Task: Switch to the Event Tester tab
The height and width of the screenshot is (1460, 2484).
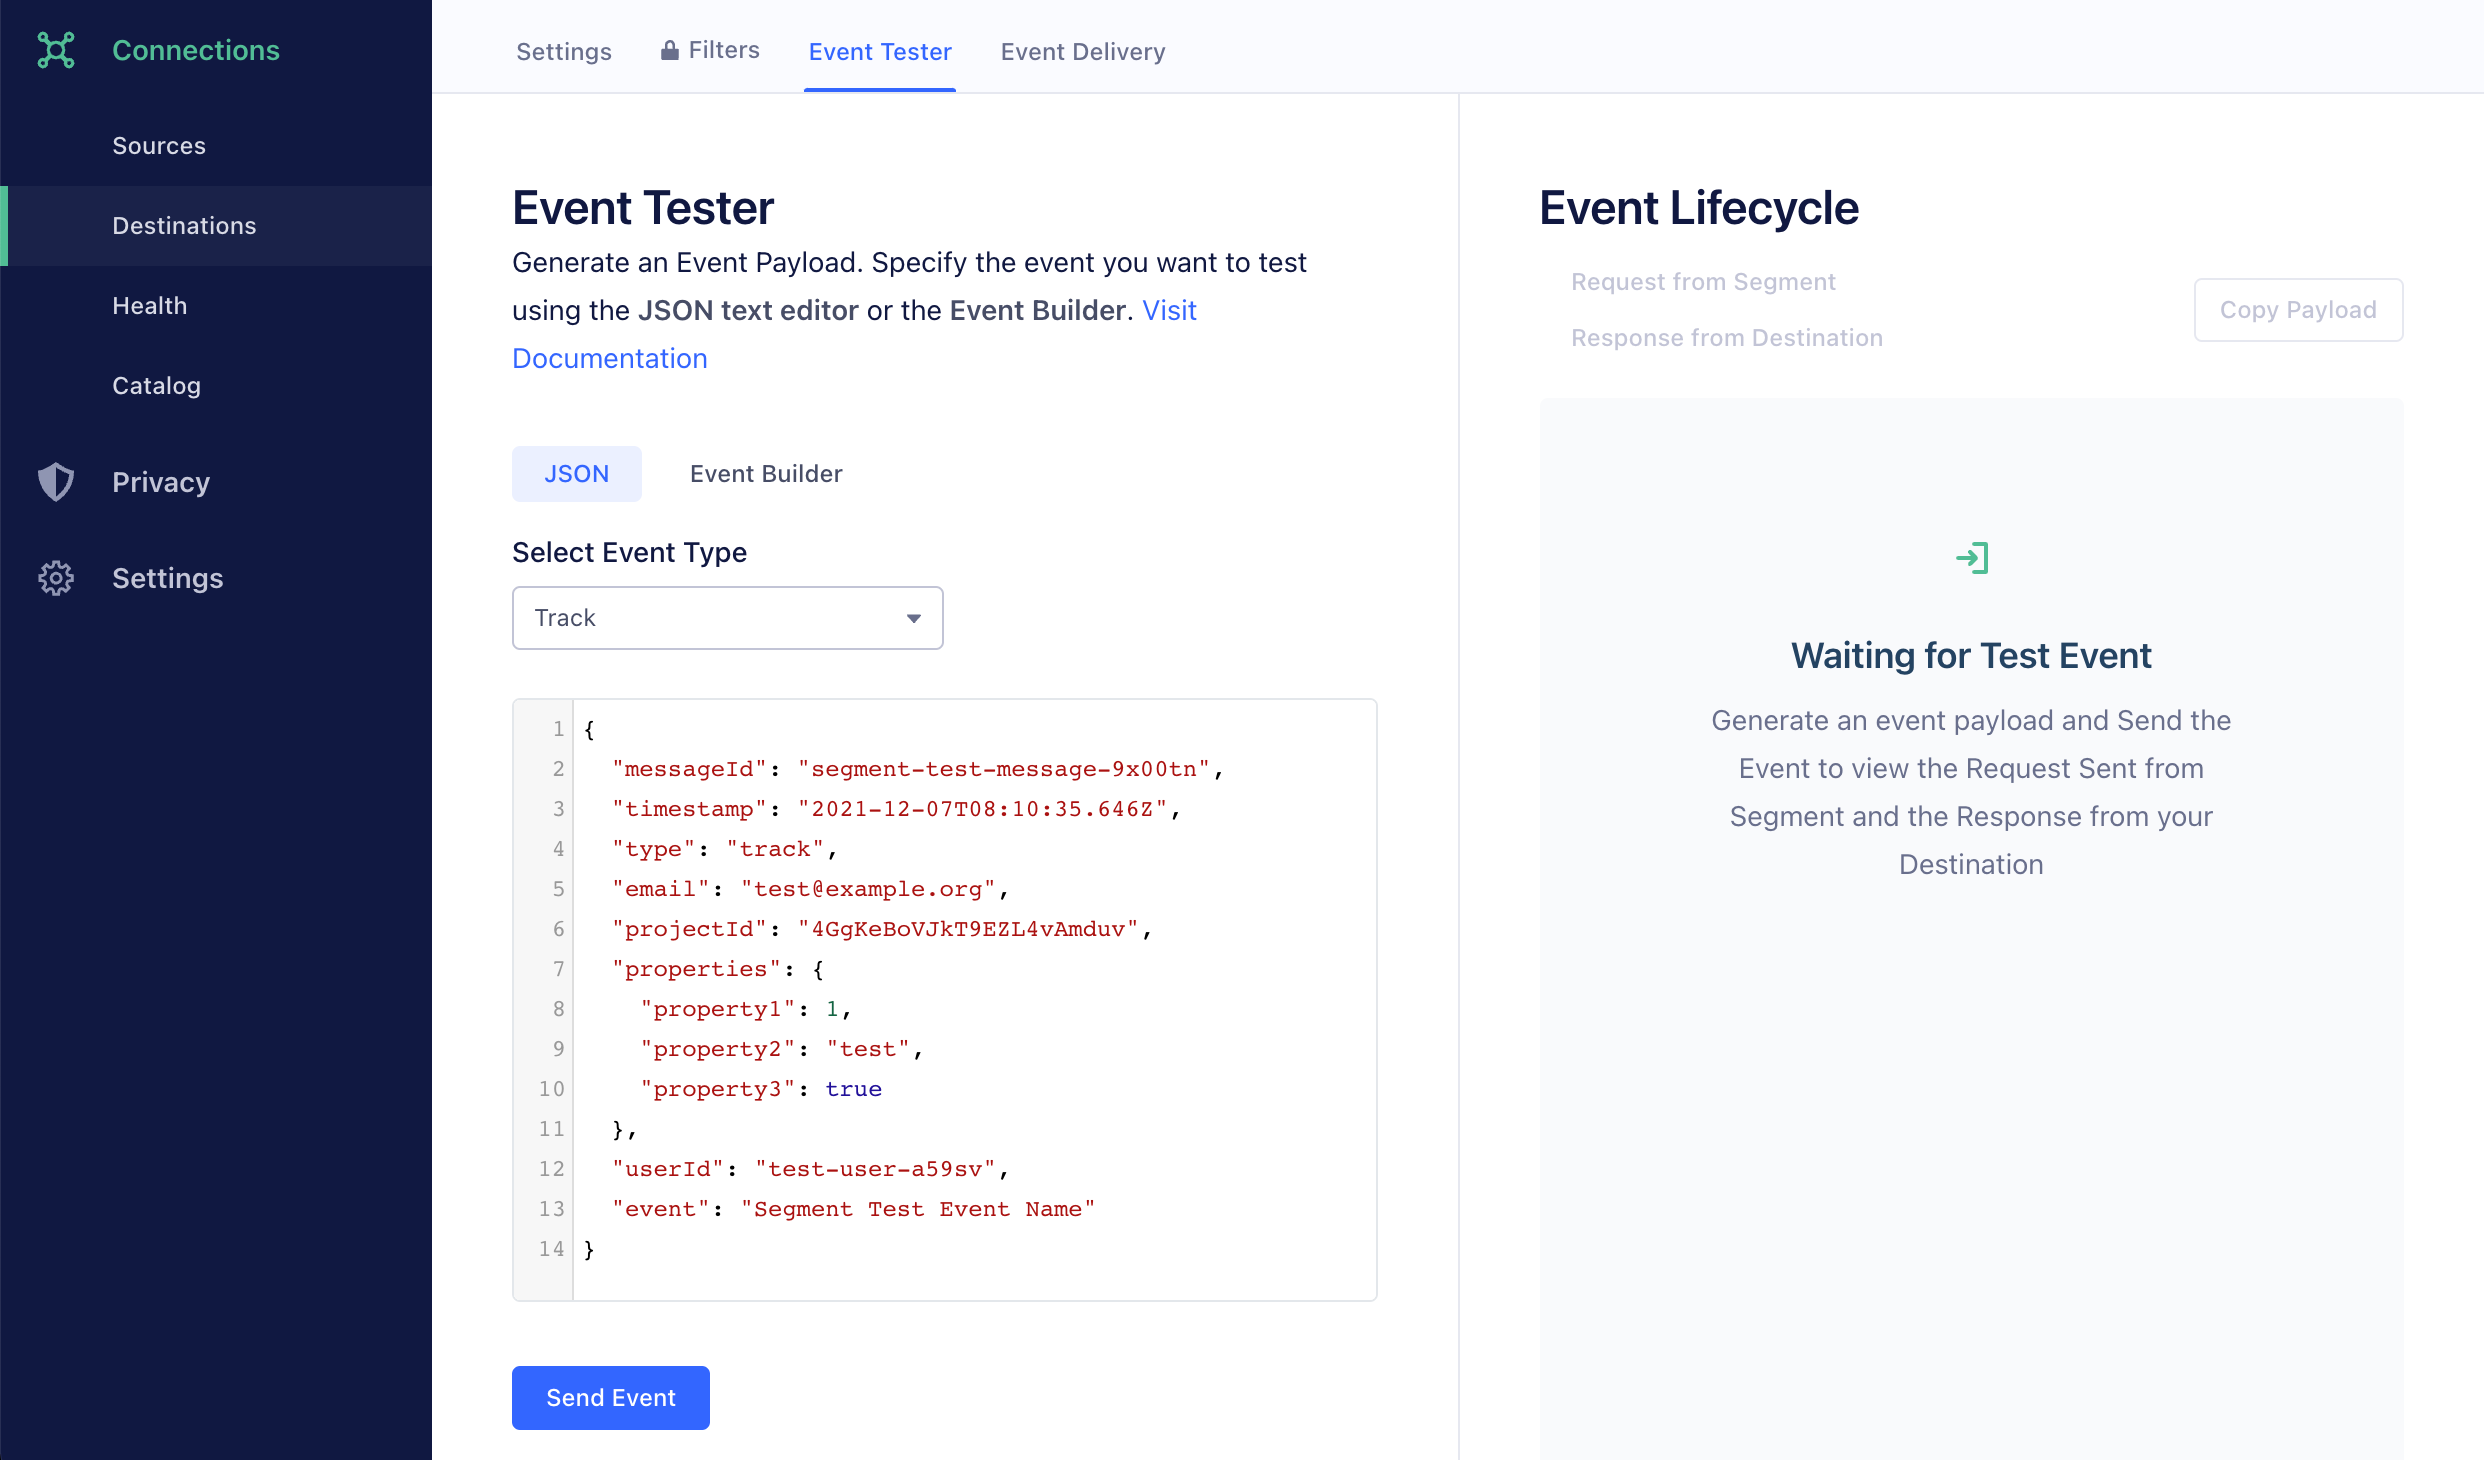Action: (881, 50)
